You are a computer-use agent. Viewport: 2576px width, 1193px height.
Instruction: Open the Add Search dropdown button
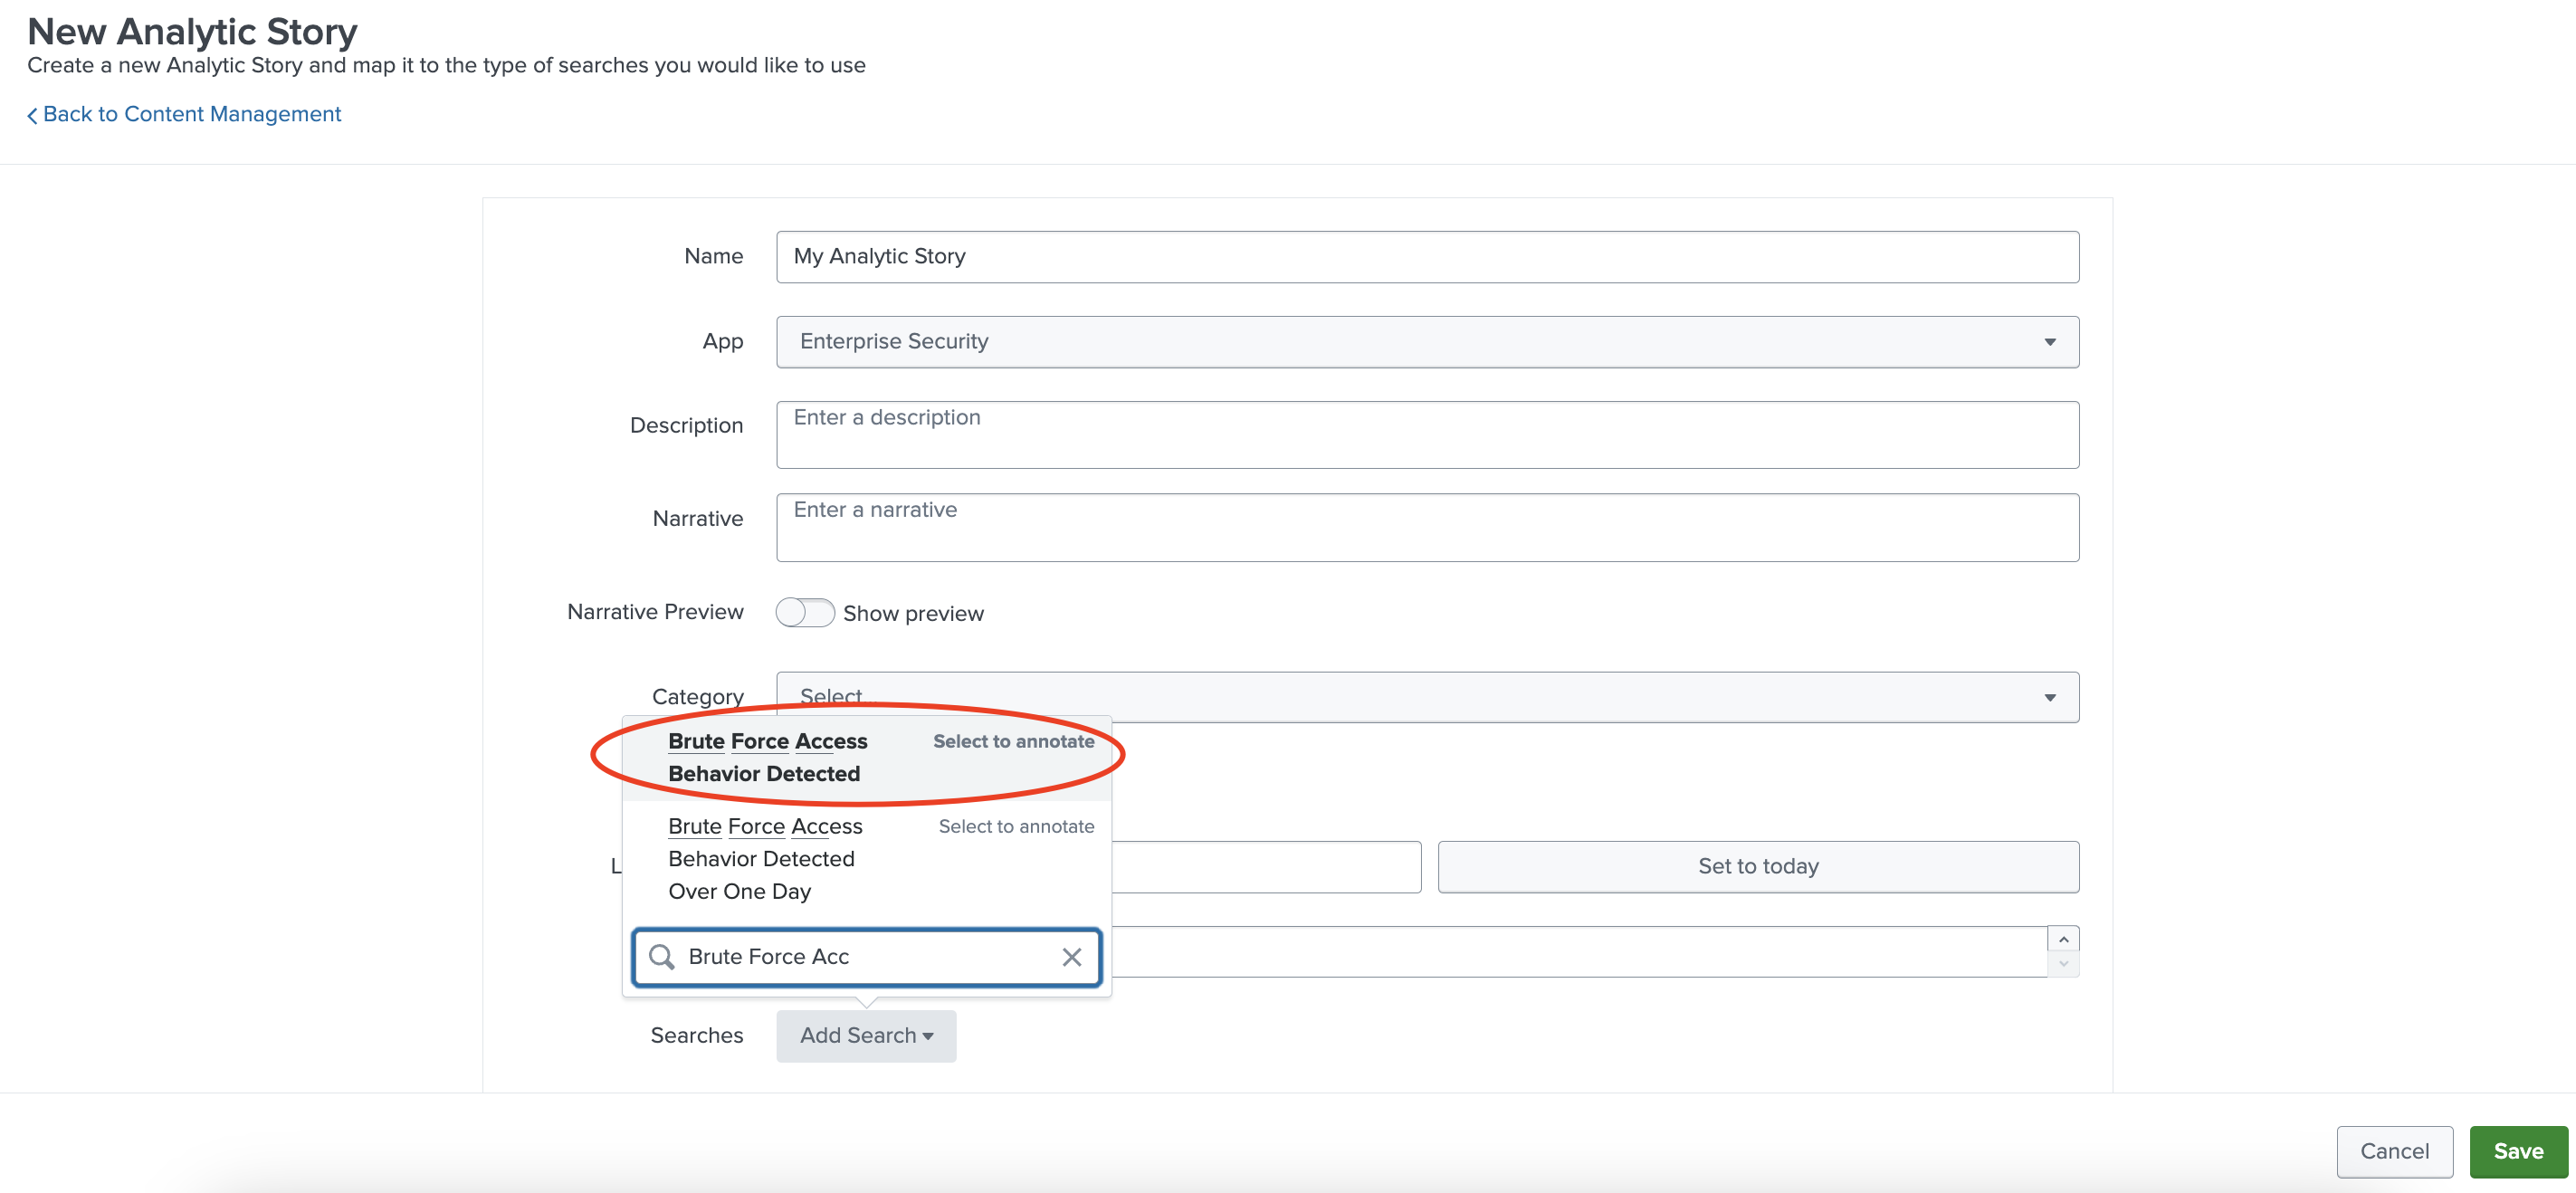[x=866, y=1036]
